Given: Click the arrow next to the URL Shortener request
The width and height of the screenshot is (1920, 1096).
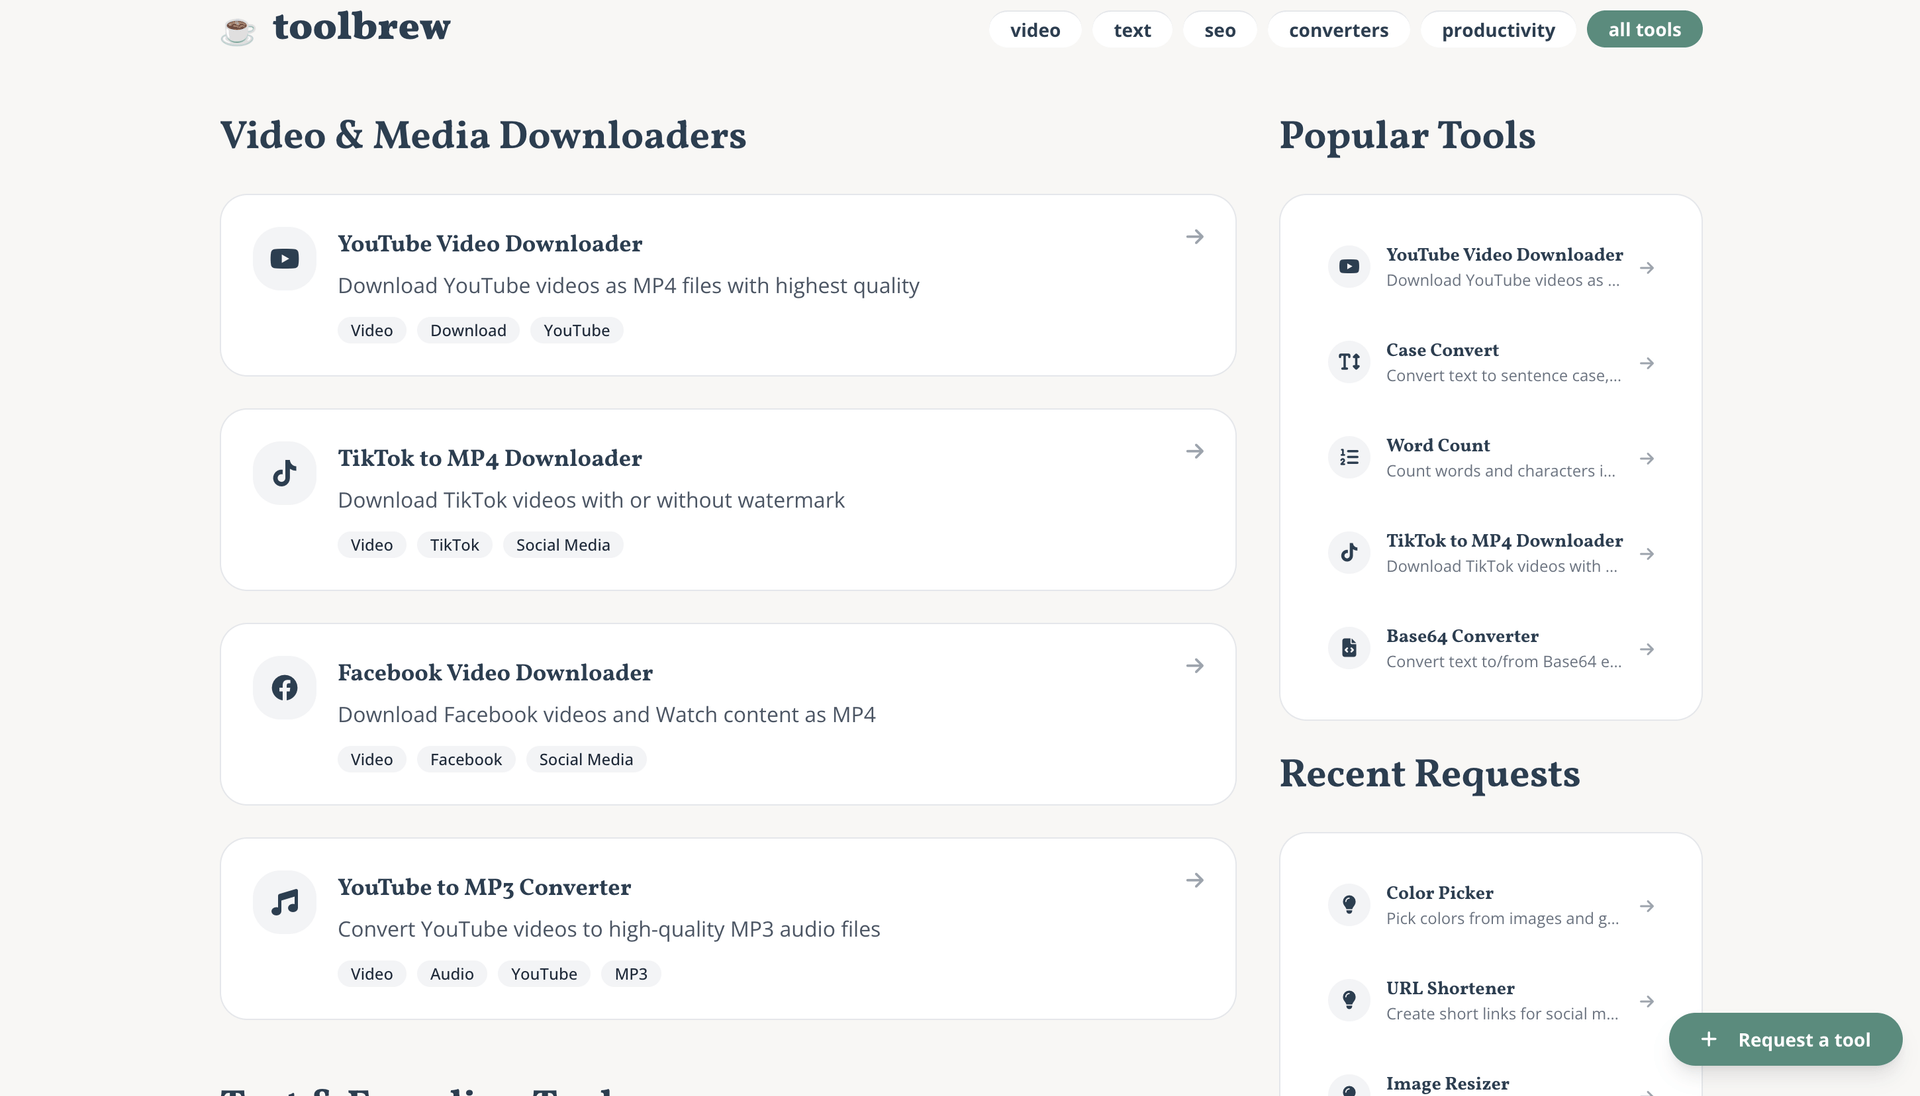Looking at the screenshot, I should click(1647, 1001).
